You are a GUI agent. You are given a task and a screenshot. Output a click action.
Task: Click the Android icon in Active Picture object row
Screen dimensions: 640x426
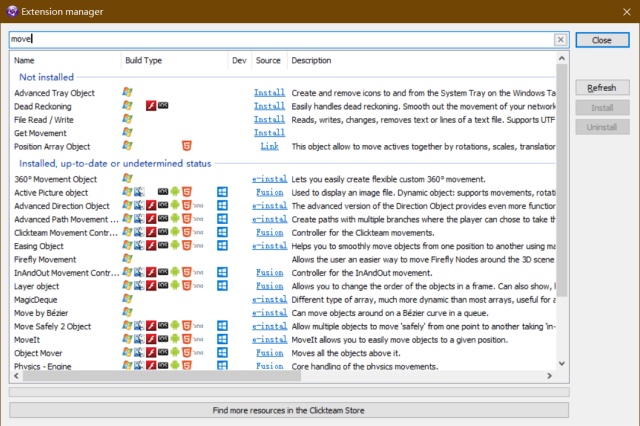[175, 192]
